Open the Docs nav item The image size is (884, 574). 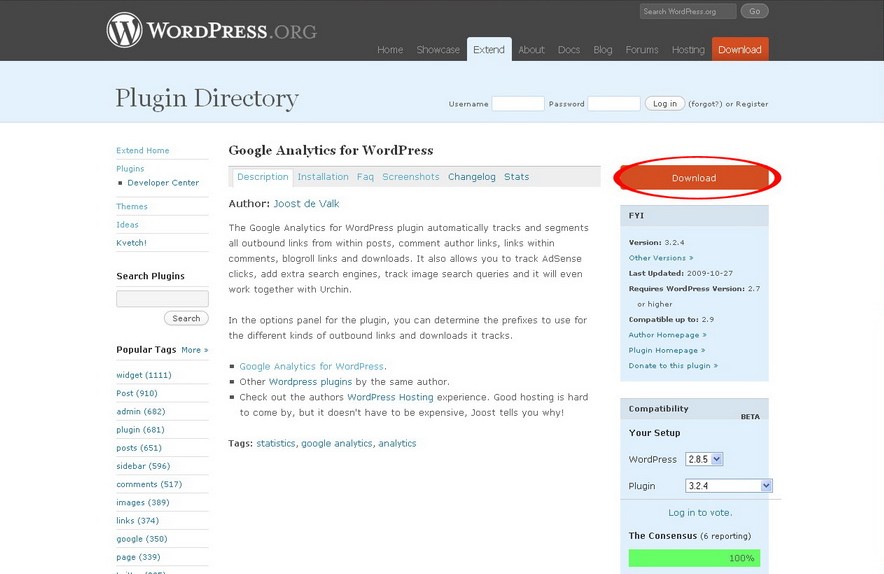(x=569, y=50)
